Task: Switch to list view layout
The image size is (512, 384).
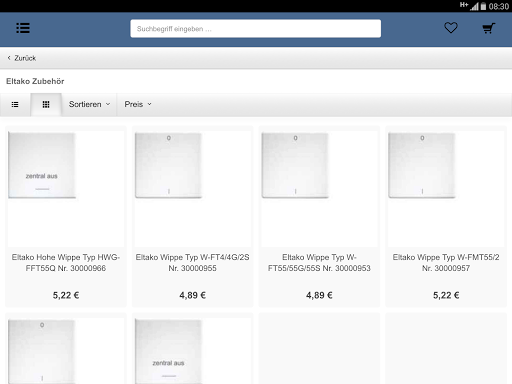Action: coord(15,105)
